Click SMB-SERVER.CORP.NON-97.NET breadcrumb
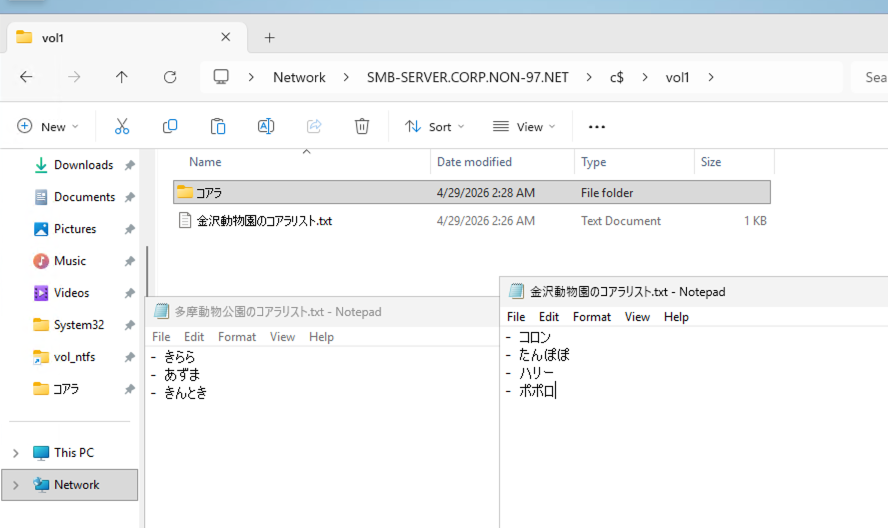Viewport: 888px width, 528px height. coord(467,77)
